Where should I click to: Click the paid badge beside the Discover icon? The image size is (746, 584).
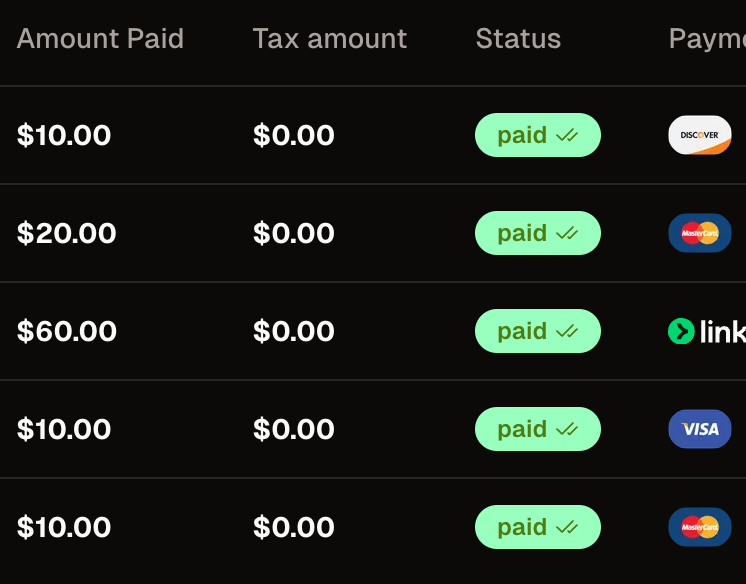pos(537,135)
